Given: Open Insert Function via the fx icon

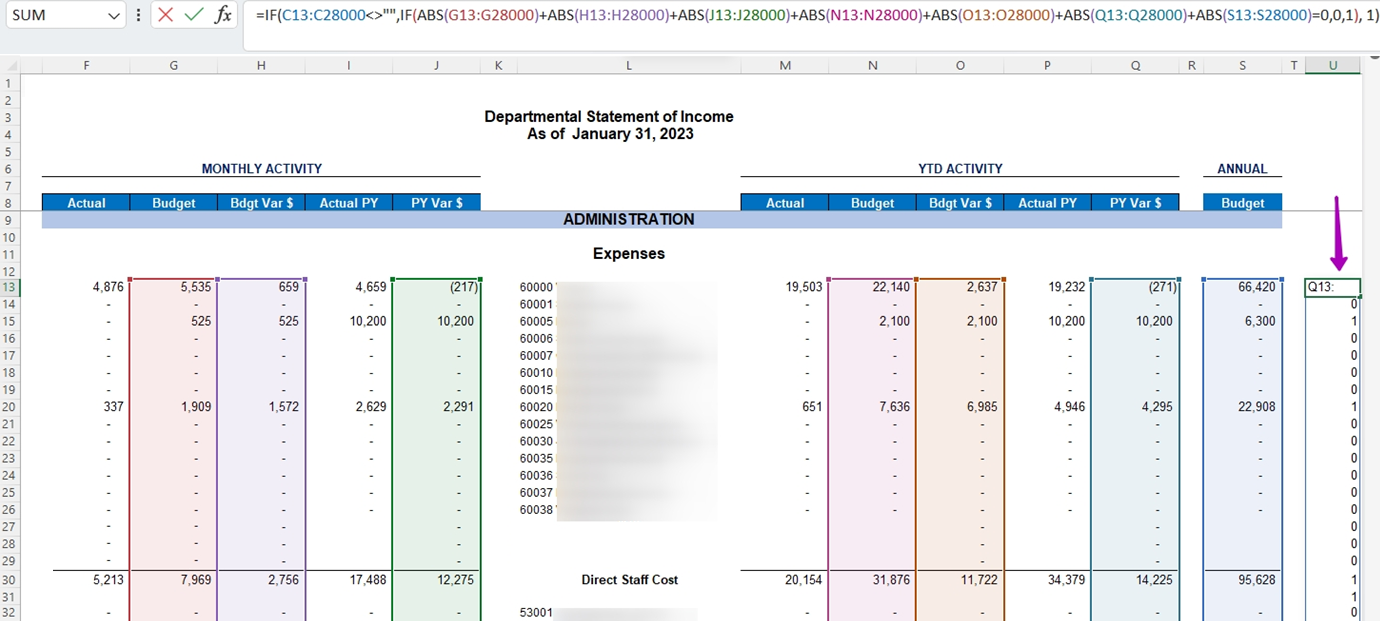Looking at the screenshot, I should pyautogui.click(x=223, y=15).
